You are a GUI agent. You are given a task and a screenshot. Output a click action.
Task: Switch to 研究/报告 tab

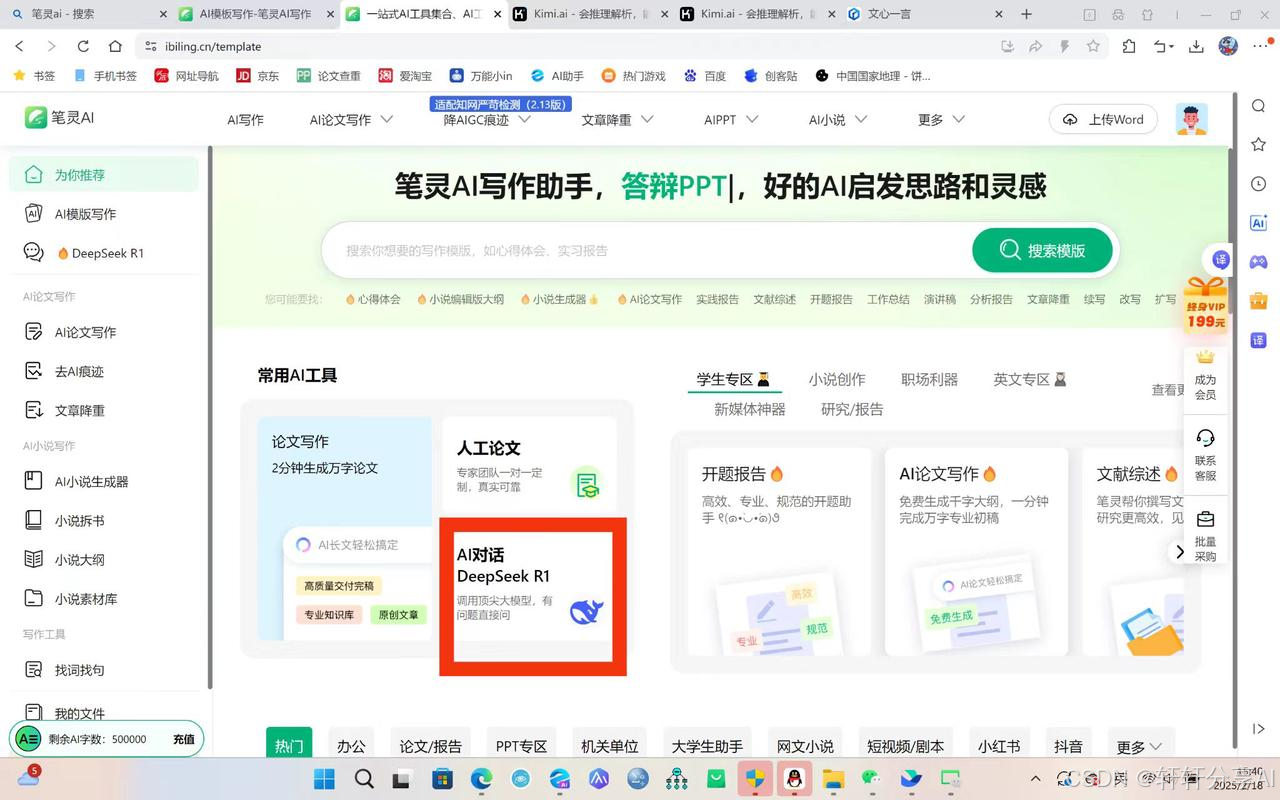tap(852, 409)
